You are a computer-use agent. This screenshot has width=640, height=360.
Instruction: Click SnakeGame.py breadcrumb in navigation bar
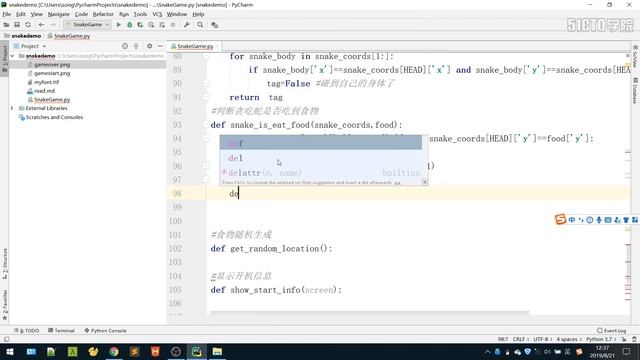(72, 36)
